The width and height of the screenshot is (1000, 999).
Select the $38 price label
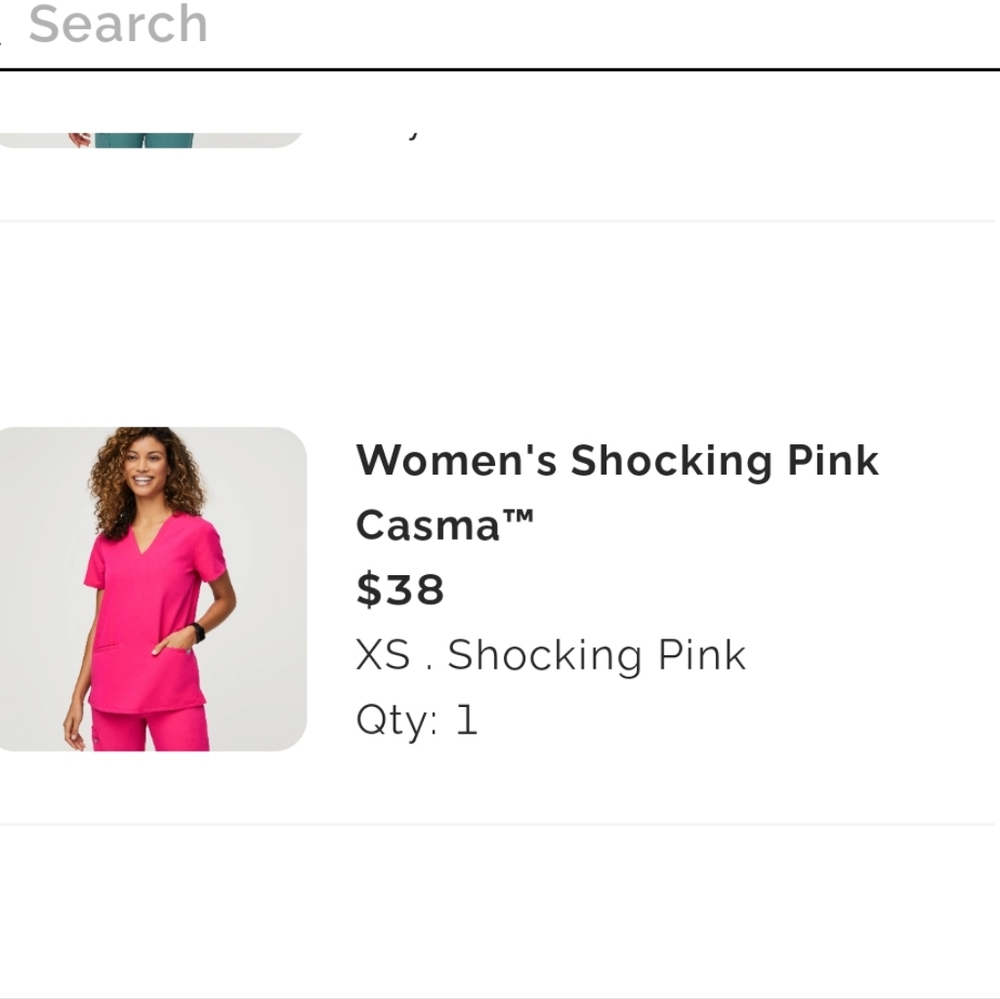[400, 590]
